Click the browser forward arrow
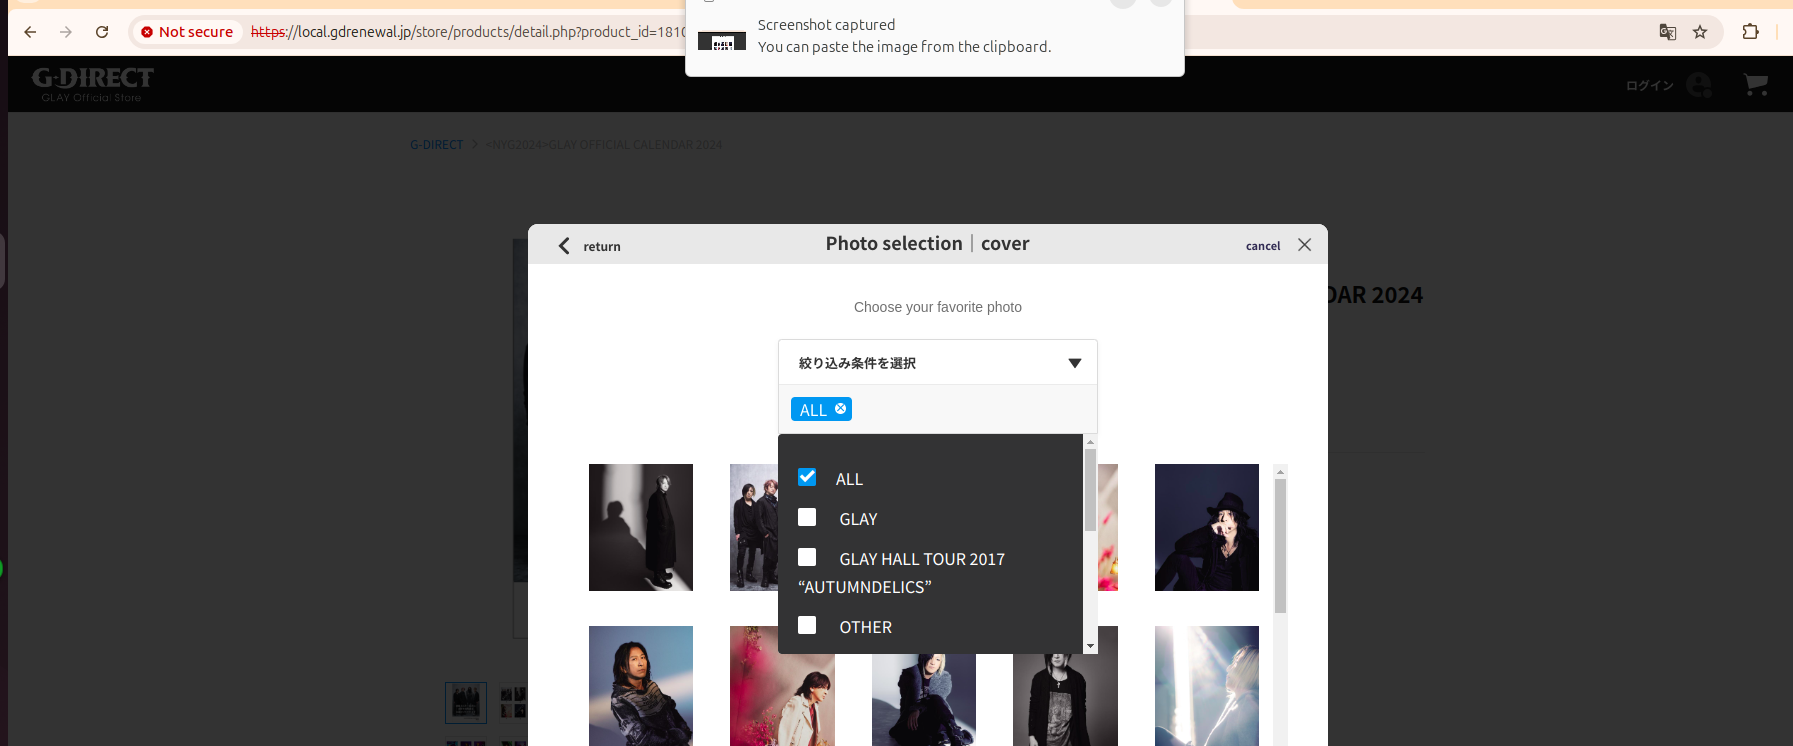 (66, 32)
